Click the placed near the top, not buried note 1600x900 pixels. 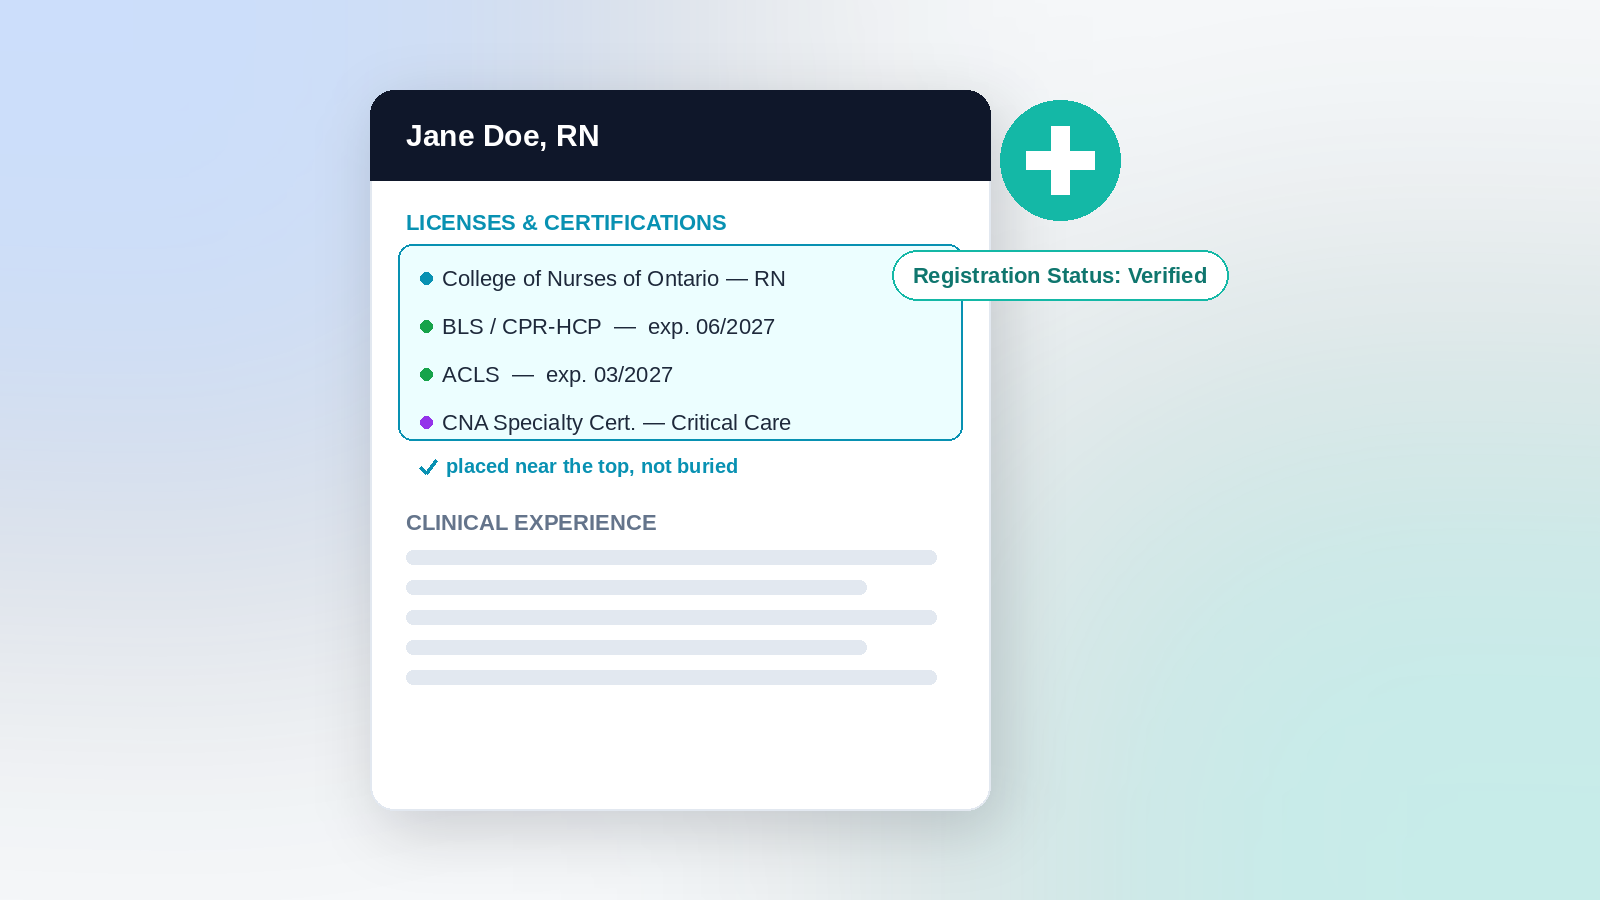(592, 466)
